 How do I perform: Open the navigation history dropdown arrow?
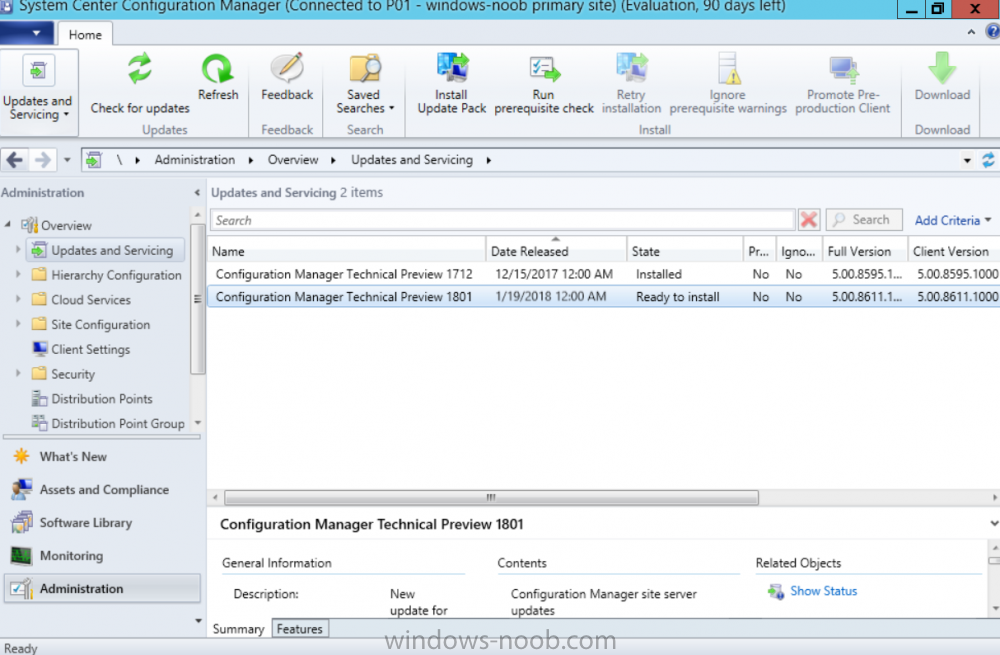67,160
